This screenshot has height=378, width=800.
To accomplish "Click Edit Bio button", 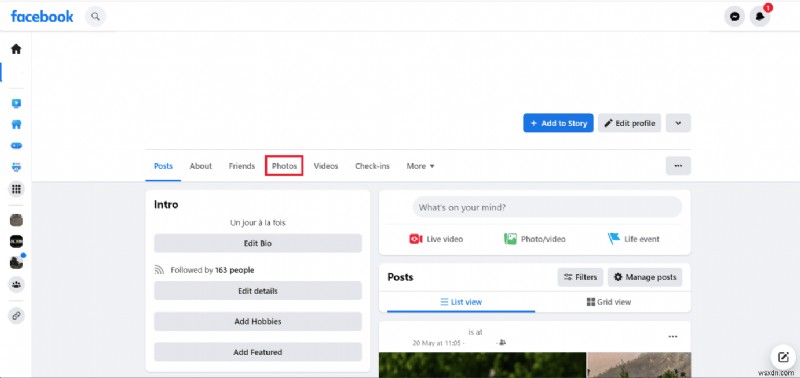I will 258,243.
